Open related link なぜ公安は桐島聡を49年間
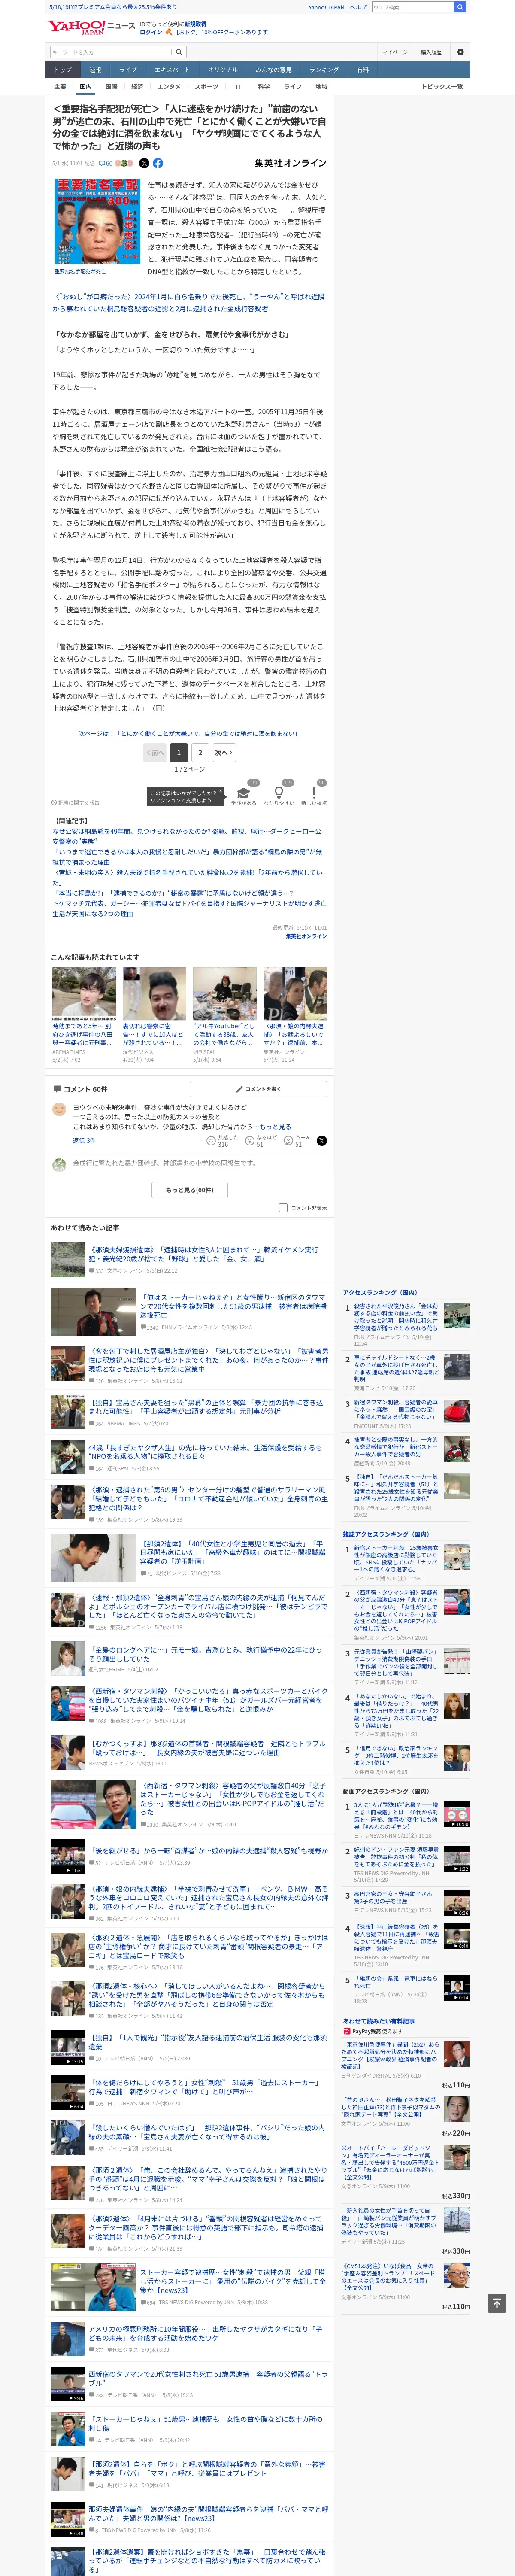The height and width of the screenshot is (2576, 515). click(x=187, y=835)
